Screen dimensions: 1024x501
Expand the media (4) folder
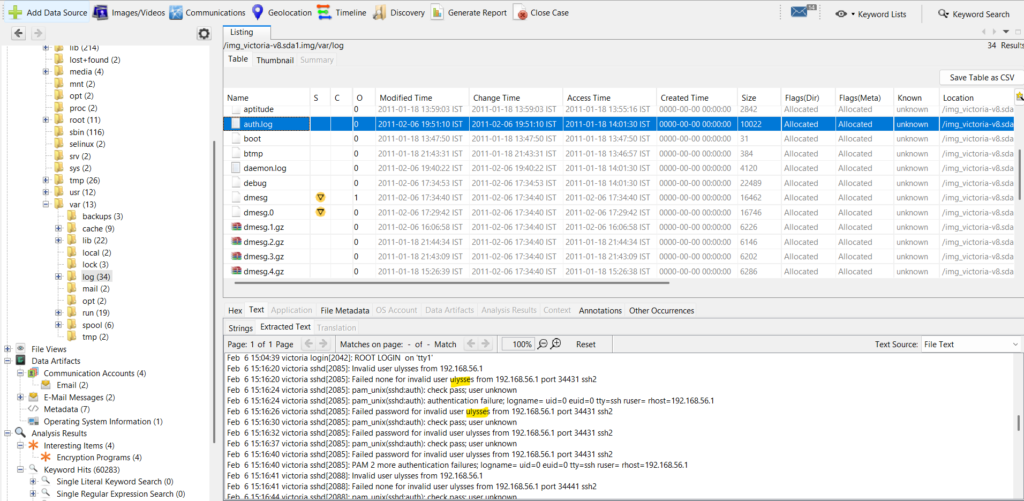pos(46,71)
